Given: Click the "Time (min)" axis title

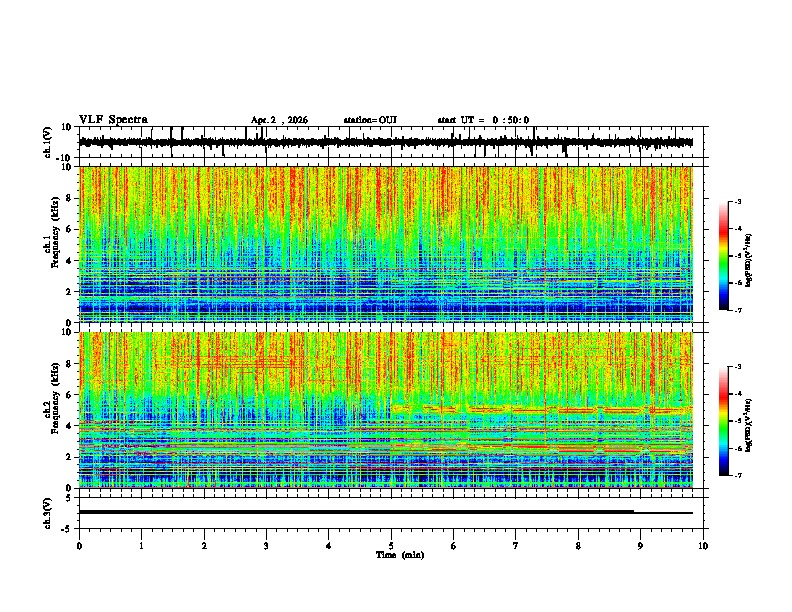Looking at the screenshot, I should pyautogui.click(x=400, y=555).
